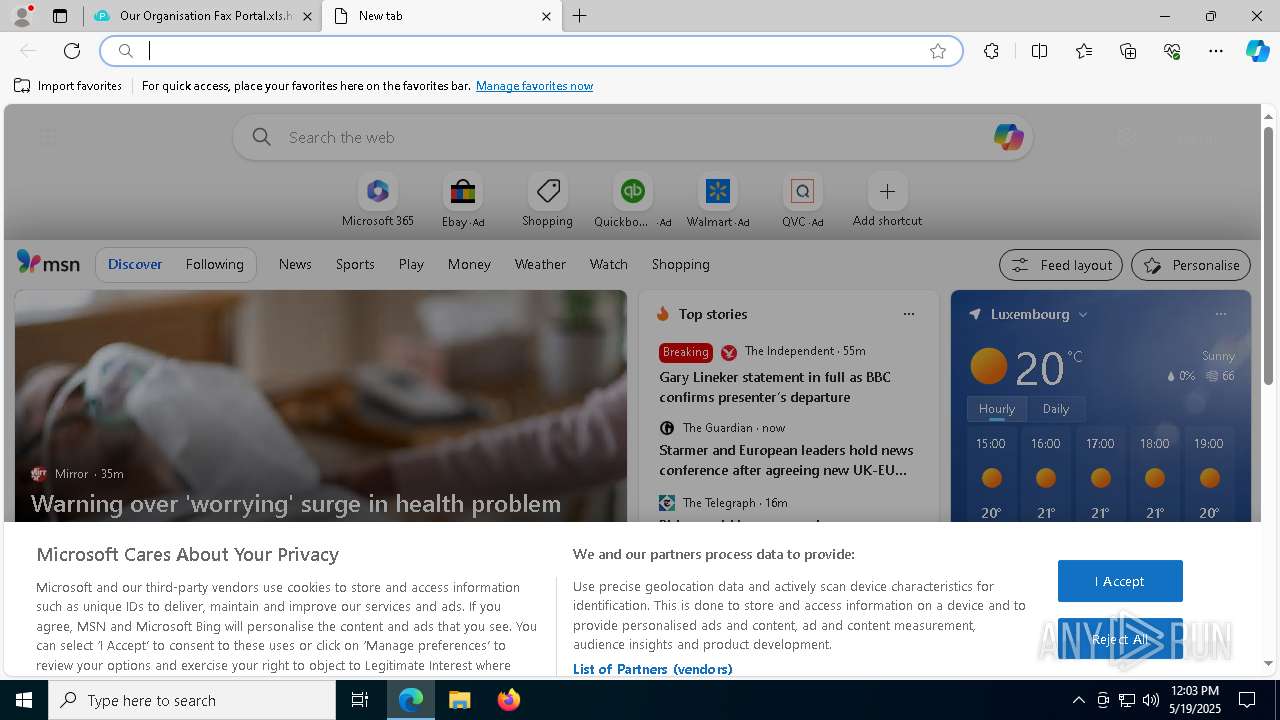This screenshot has height=720, width=1280.
Task: Open the Money menu item
Action: pyautogui.click(x=469, y=264)
